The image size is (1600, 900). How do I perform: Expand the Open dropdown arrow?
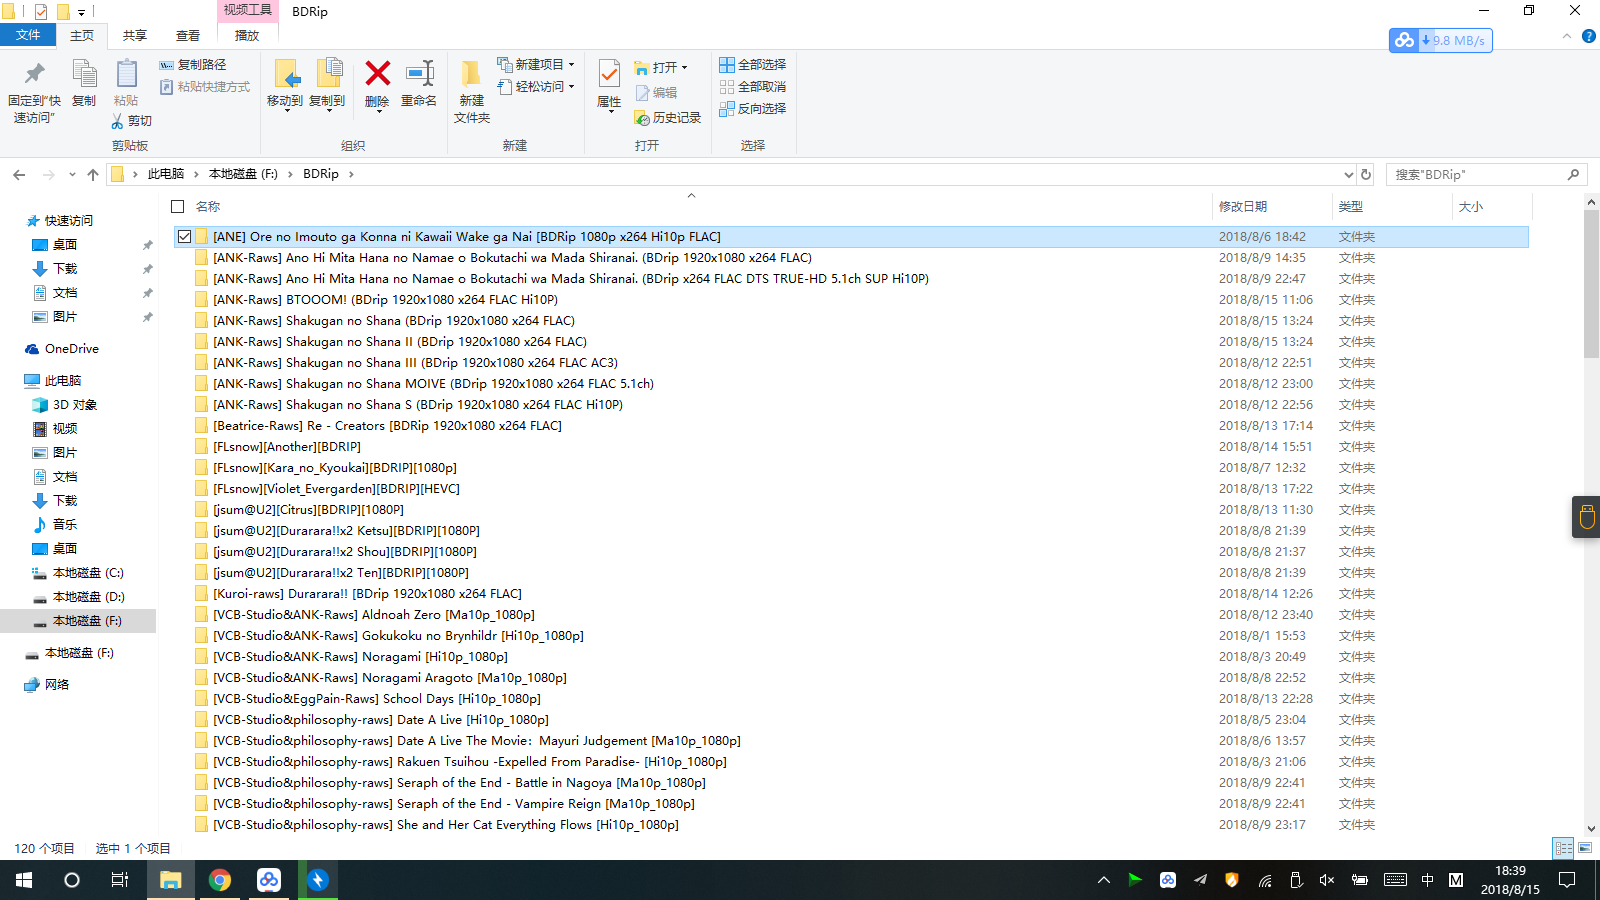(x=685, y=68)
